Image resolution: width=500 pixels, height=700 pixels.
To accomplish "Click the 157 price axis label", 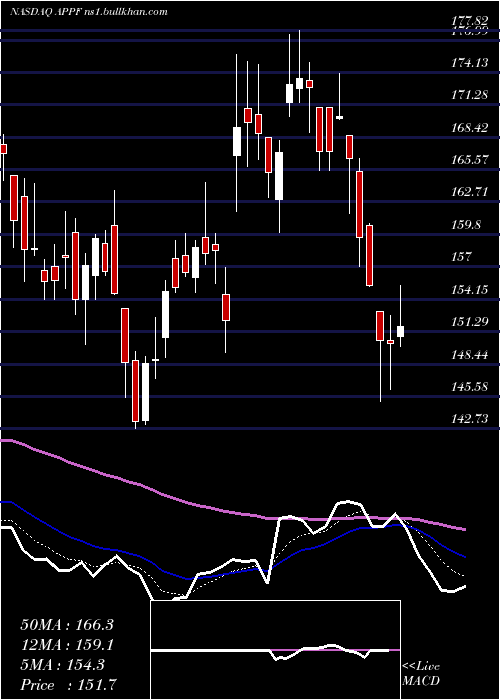I will click(462, 257).
